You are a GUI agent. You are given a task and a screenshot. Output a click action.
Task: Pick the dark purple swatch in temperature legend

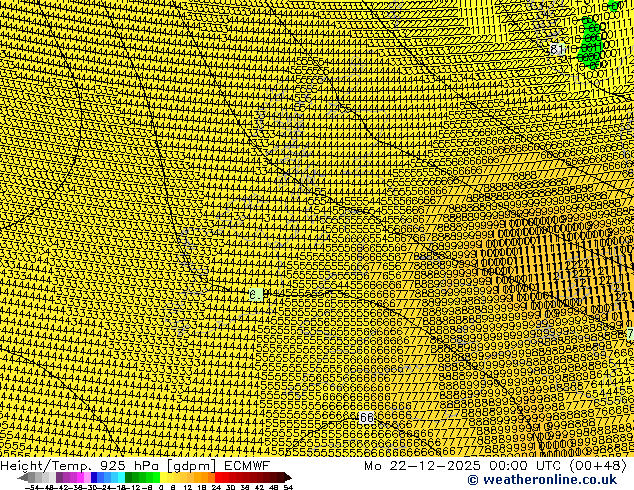[x=59, y=477]
